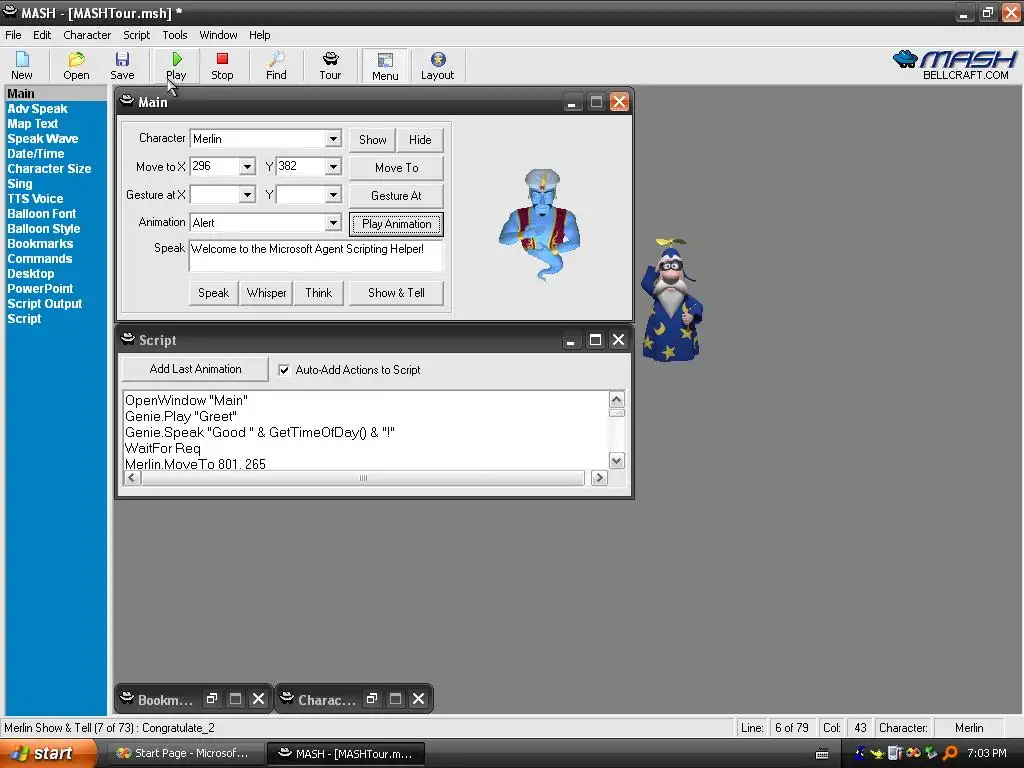Click the Speak button

pos(214,293)
